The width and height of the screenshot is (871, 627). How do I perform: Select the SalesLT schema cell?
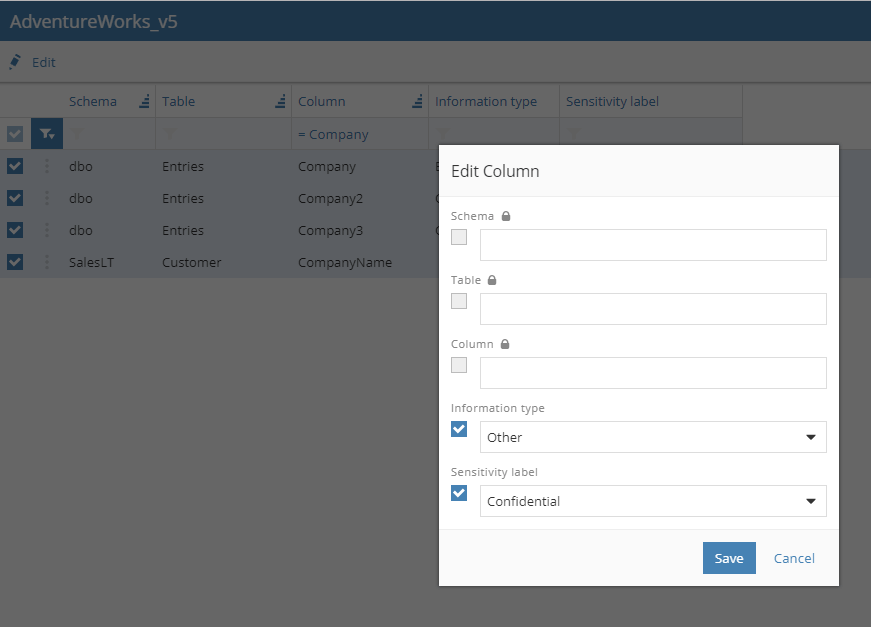coord(91,262)
